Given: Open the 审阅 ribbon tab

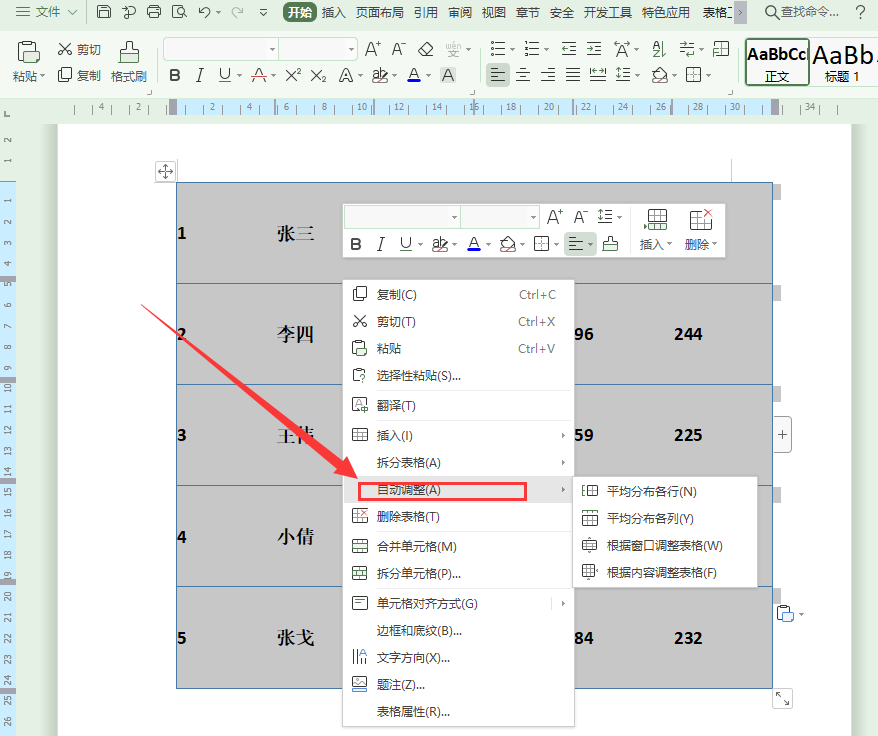Looking at the screenshot, I should 460,12.
